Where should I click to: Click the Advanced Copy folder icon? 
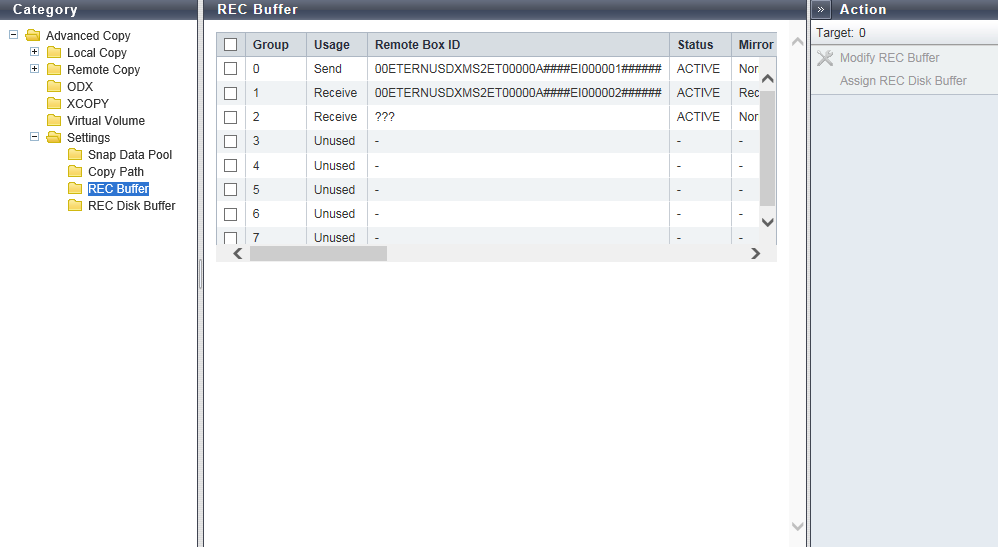[33, 36]
